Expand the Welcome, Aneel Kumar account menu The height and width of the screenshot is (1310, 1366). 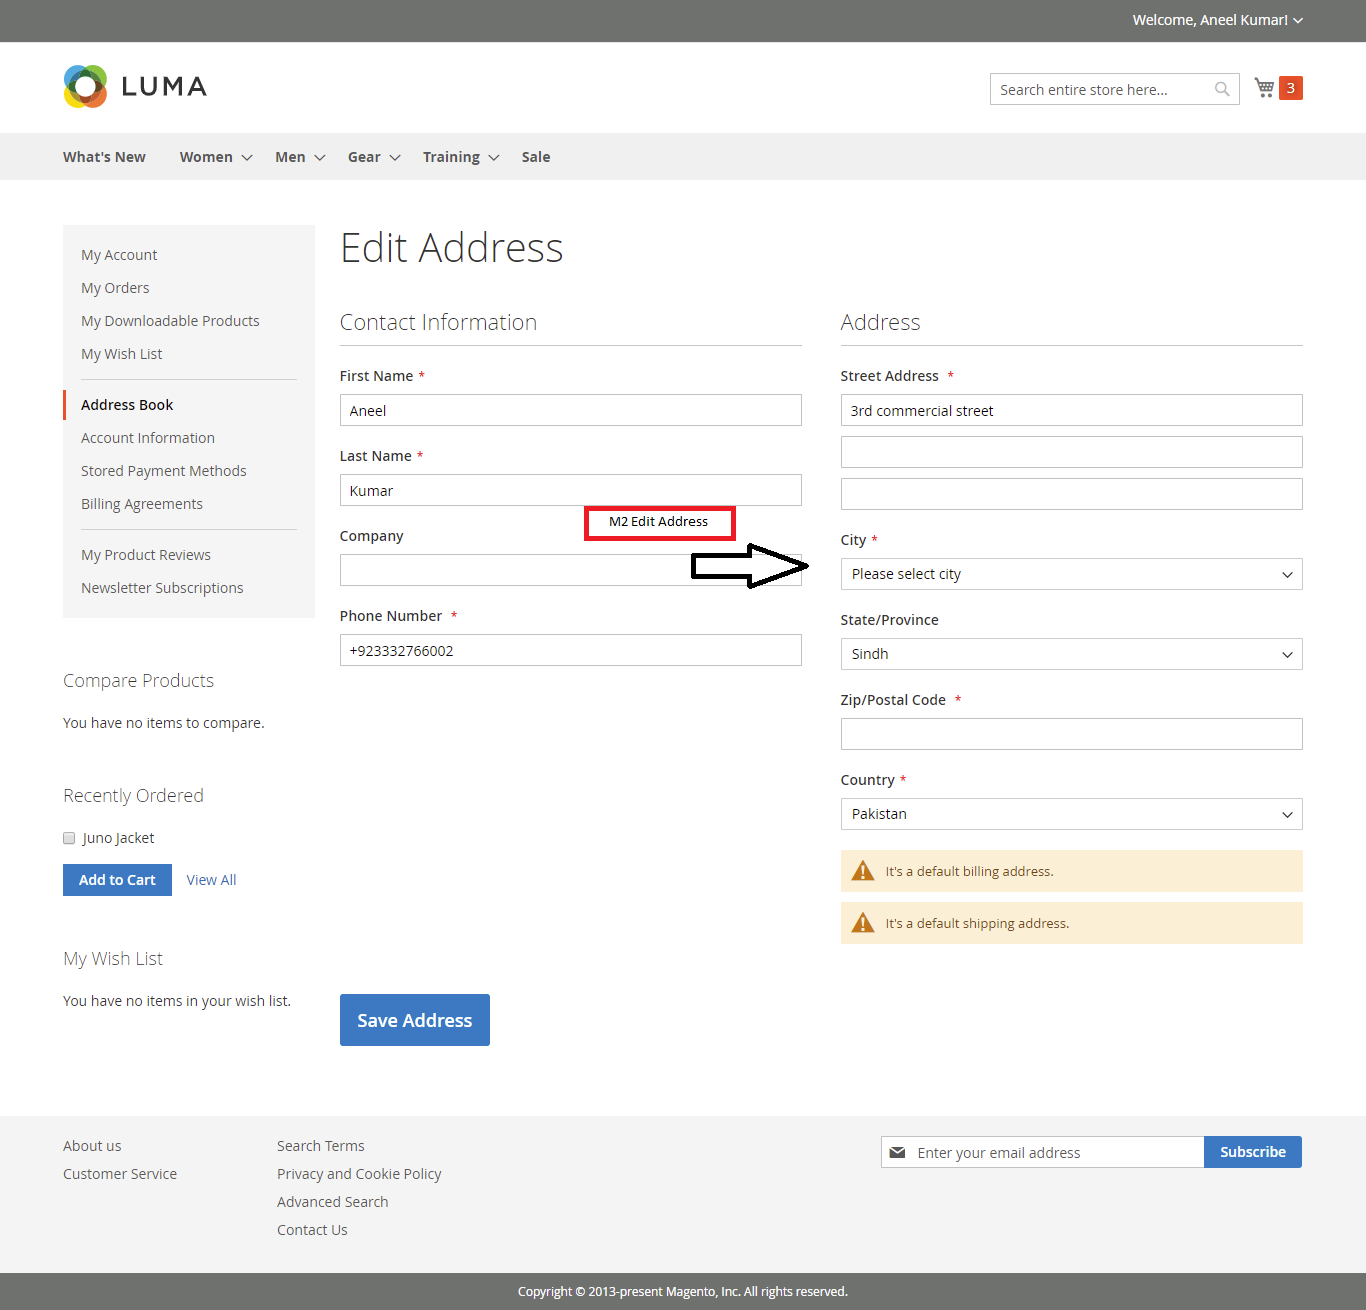pyautogui.click(x=1217, y=20)
